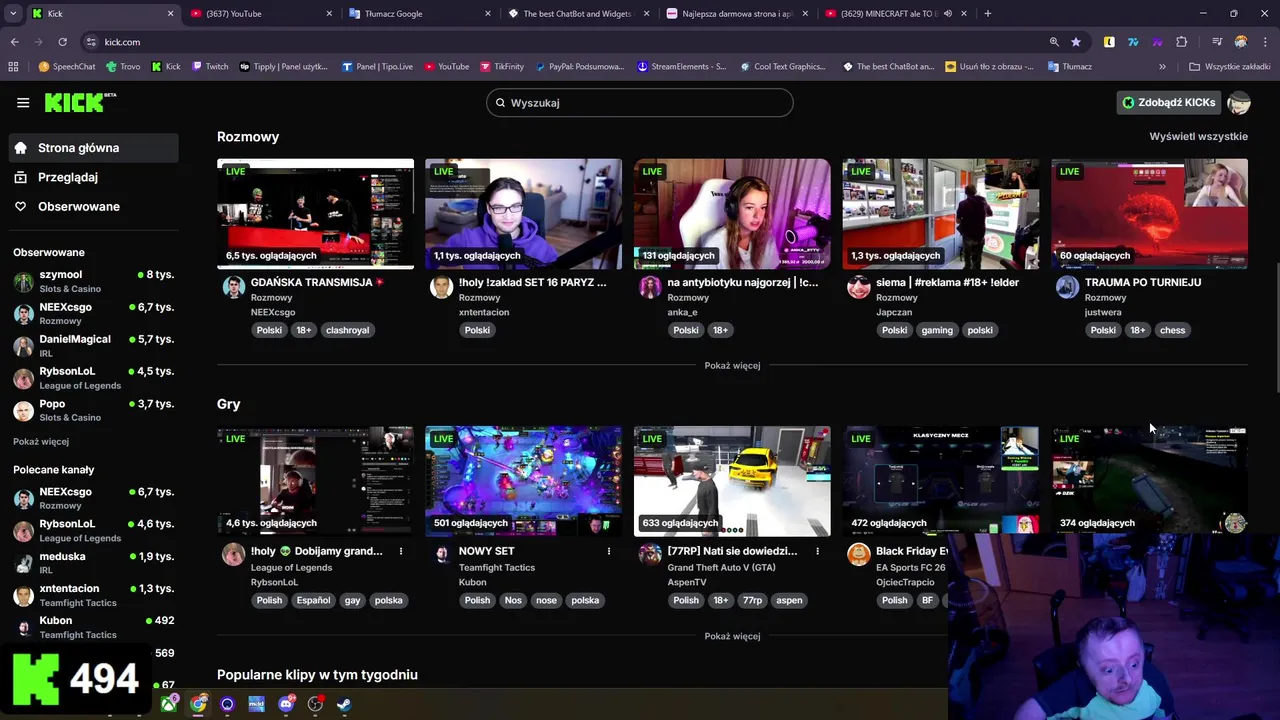
Task: Open the browser extensions puzzle icon
Action: point(1182,42)
